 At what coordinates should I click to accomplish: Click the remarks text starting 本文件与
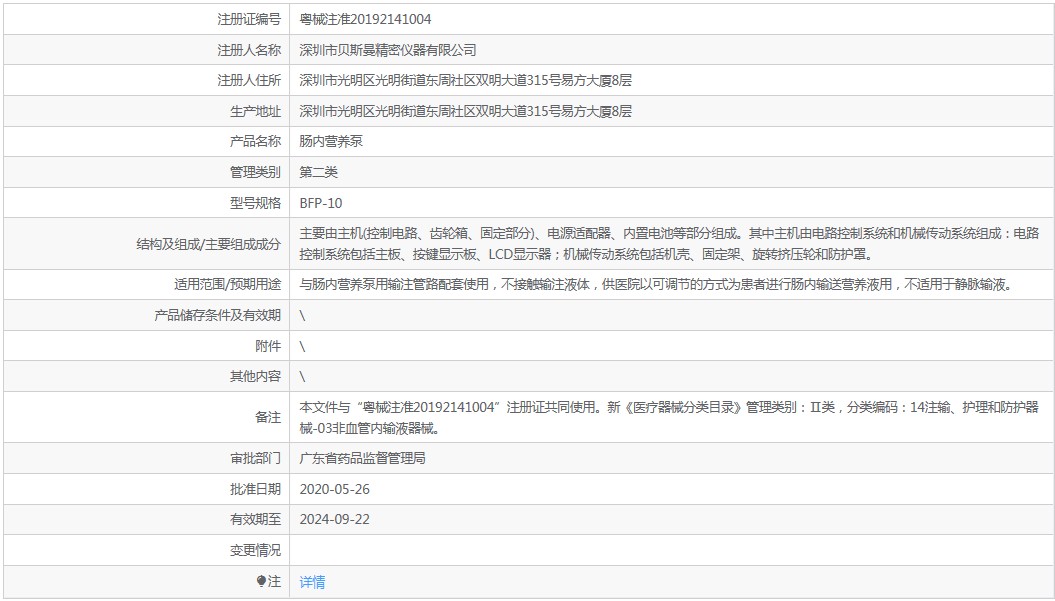tap(669, 417)
